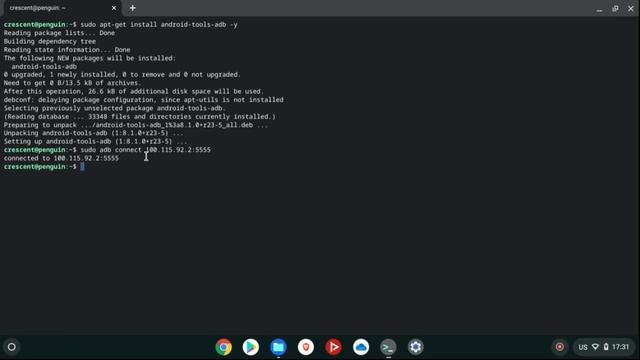Click the "Reading package lists... Done" line

coord(59,33)
